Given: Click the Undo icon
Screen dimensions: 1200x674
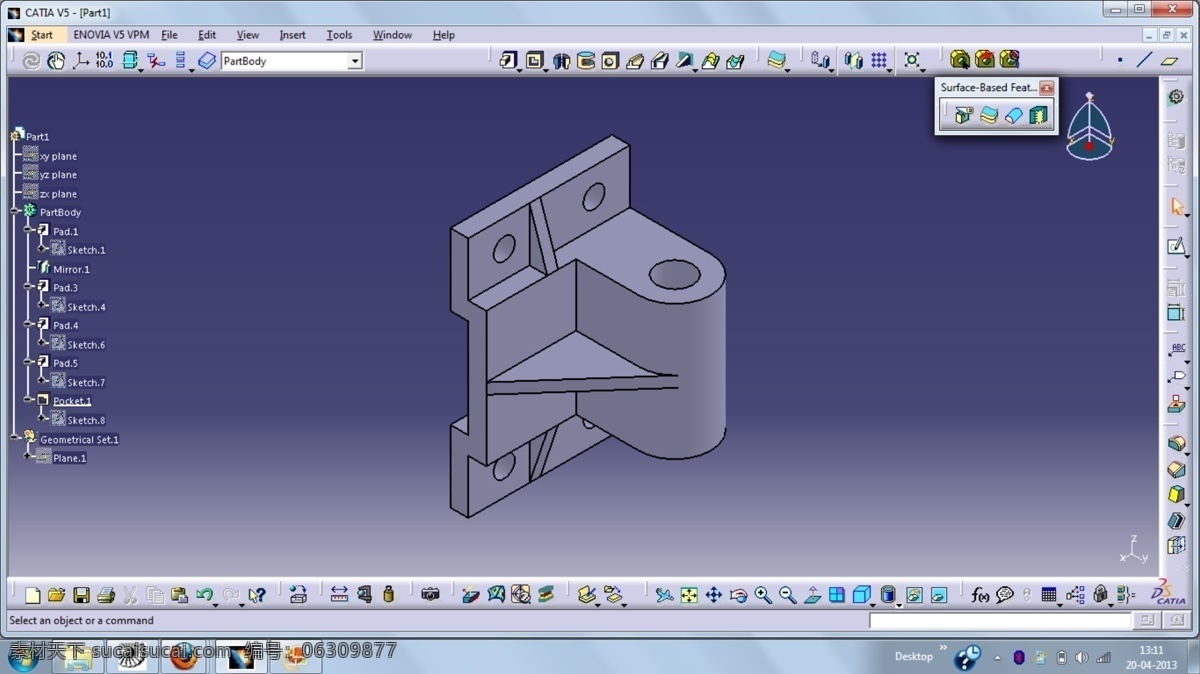Looking at the screenshot, I should [x=205, y=595].
